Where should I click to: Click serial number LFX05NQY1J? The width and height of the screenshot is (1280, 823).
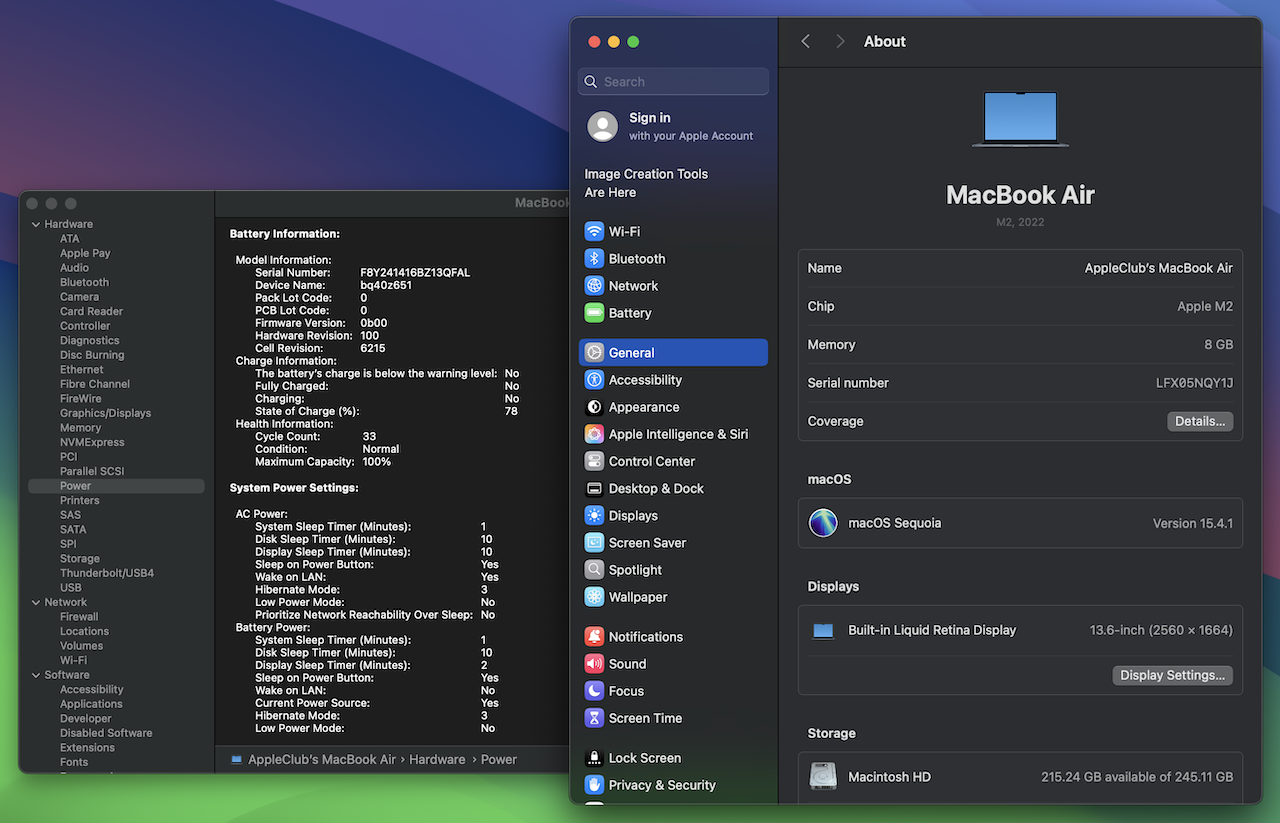[x=1194, y=383]
